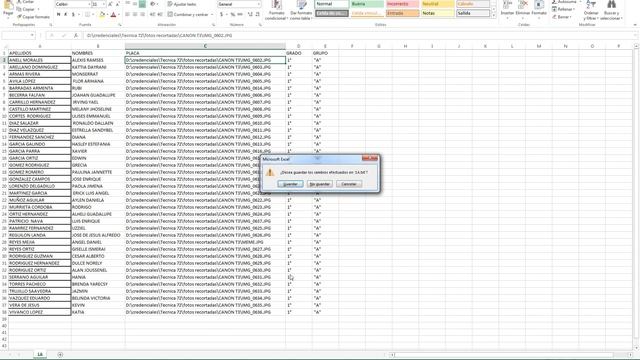640x360 pixels.
Task: Toggle Cursiva italic formatting
Action: (66, 15)
